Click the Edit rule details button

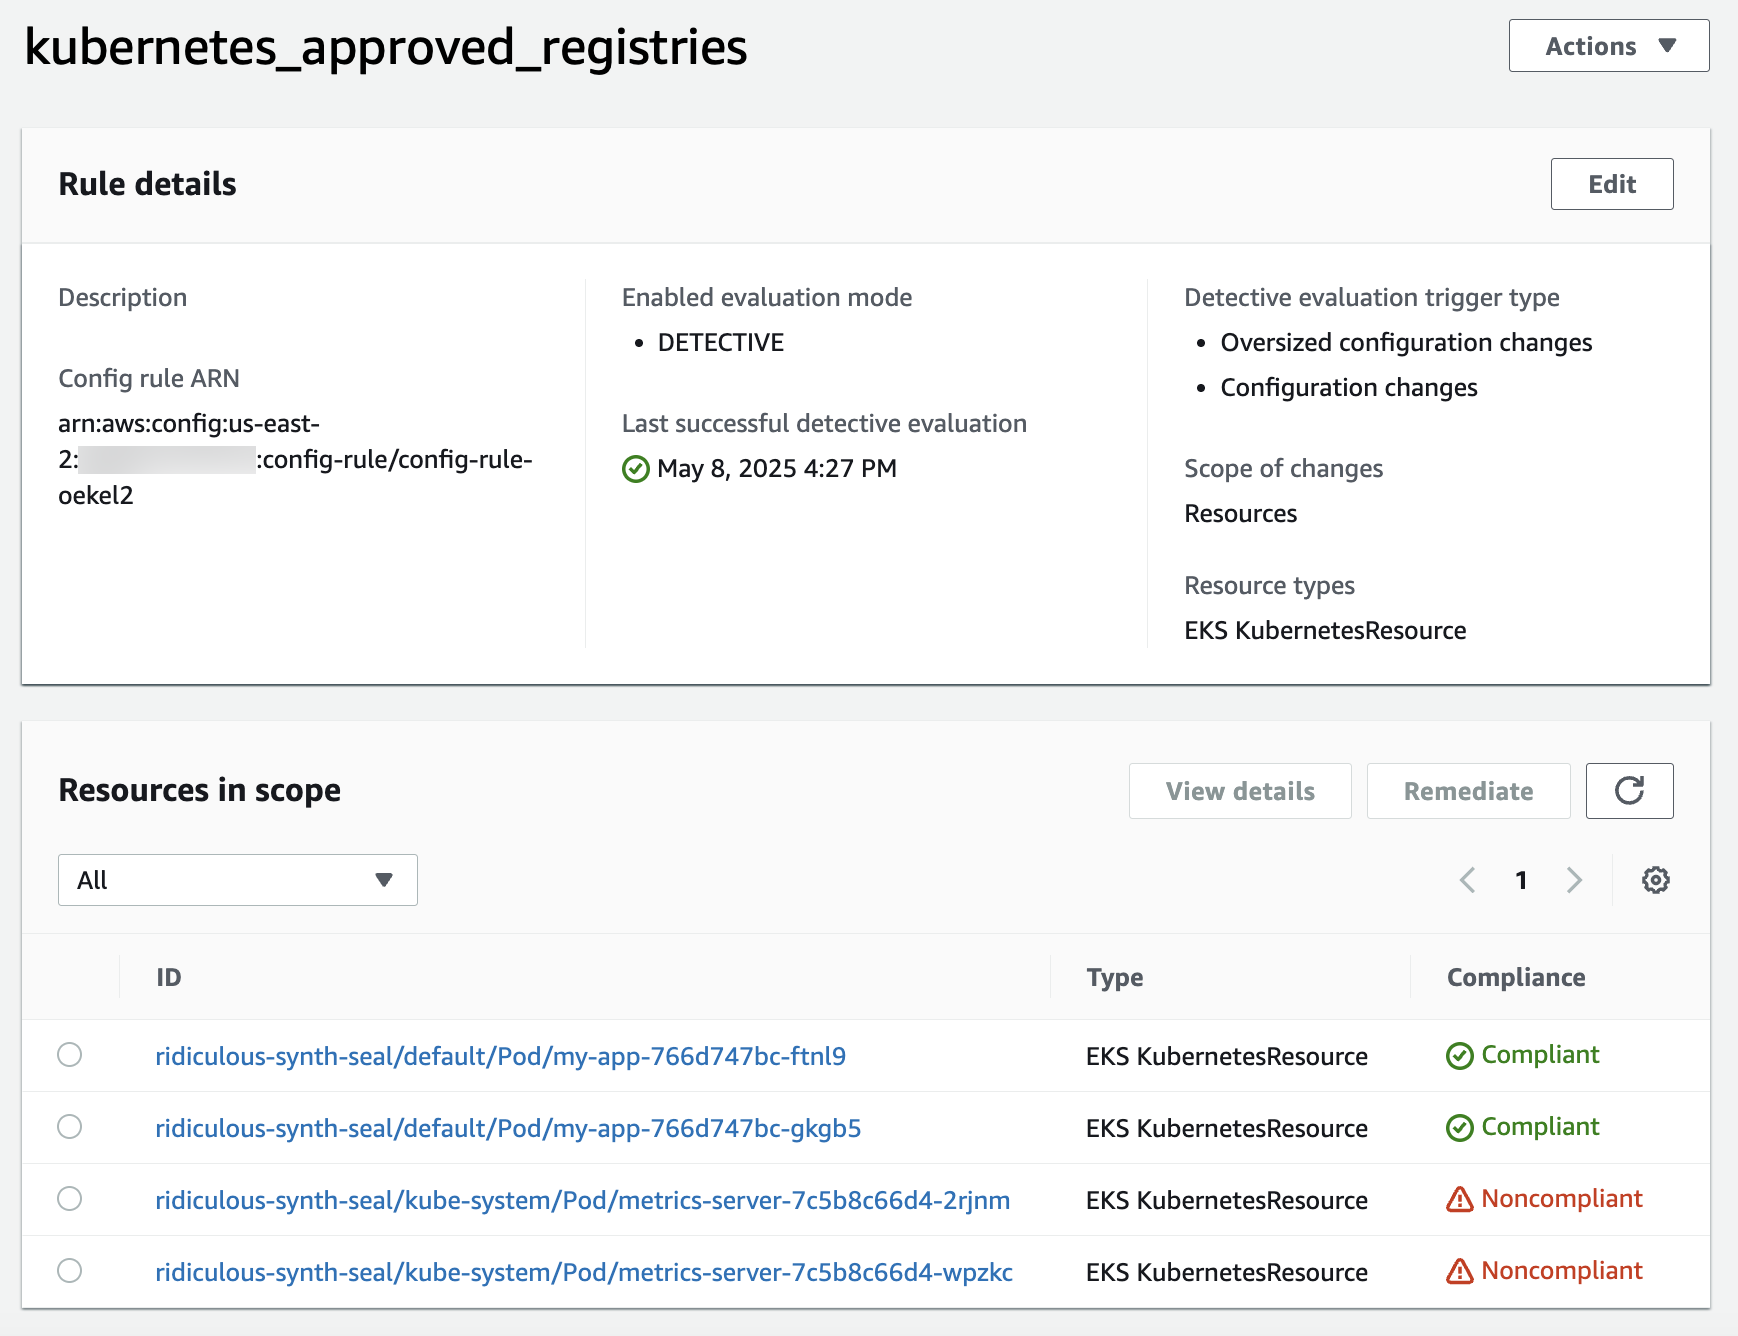(x=1611, y=184)
